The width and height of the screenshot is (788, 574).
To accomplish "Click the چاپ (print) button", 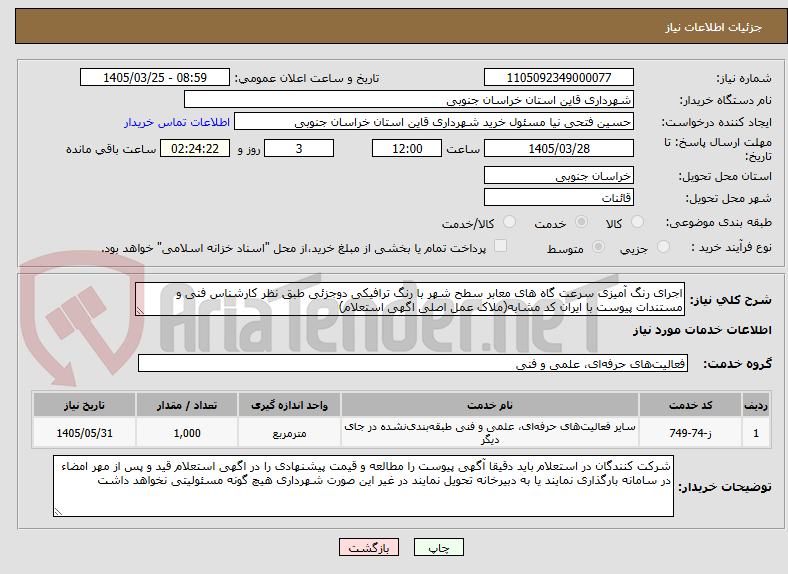I will (x=438, y=547).
